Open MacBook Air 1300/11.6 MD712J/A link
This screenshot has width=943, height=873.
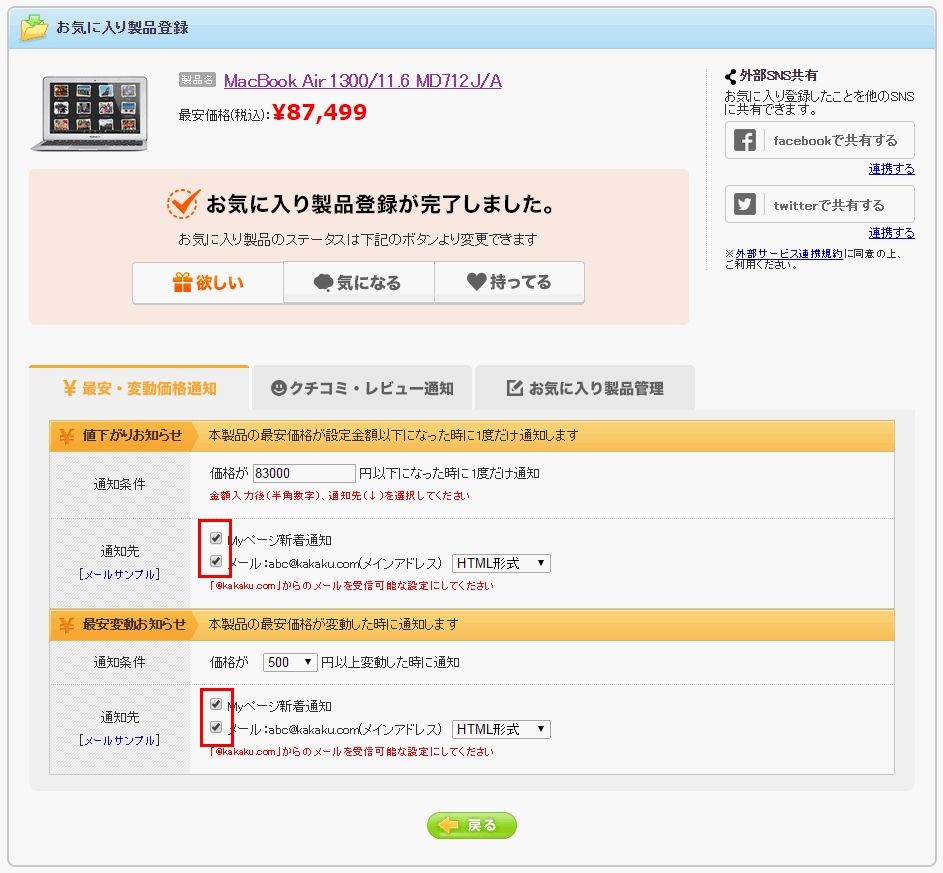tap(363, 81)
